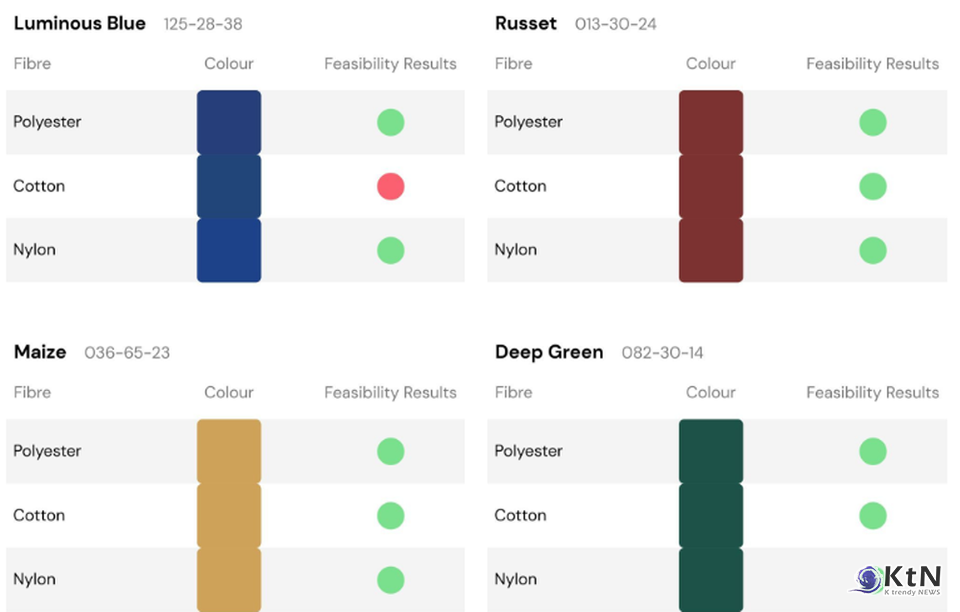This screenshot has height=612, width=960.
Task: Click the green feasibility dot for Luminous Blue Nylon
Action: tap(390, 250)
